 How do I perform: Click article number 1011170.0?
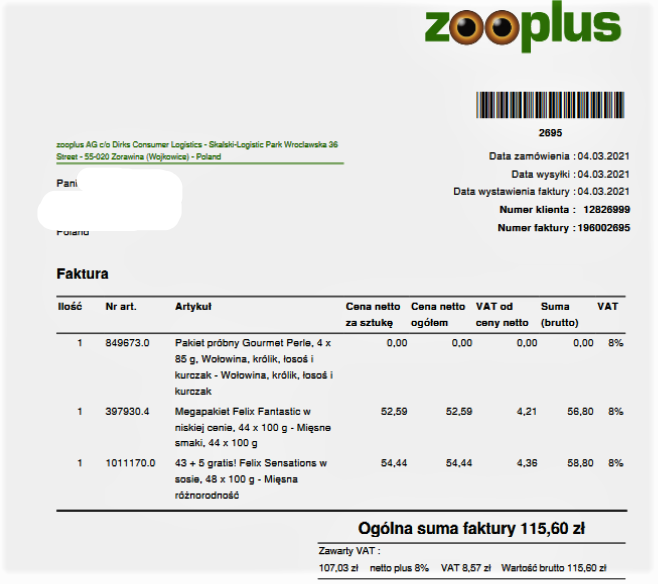(x=130, y=464)
